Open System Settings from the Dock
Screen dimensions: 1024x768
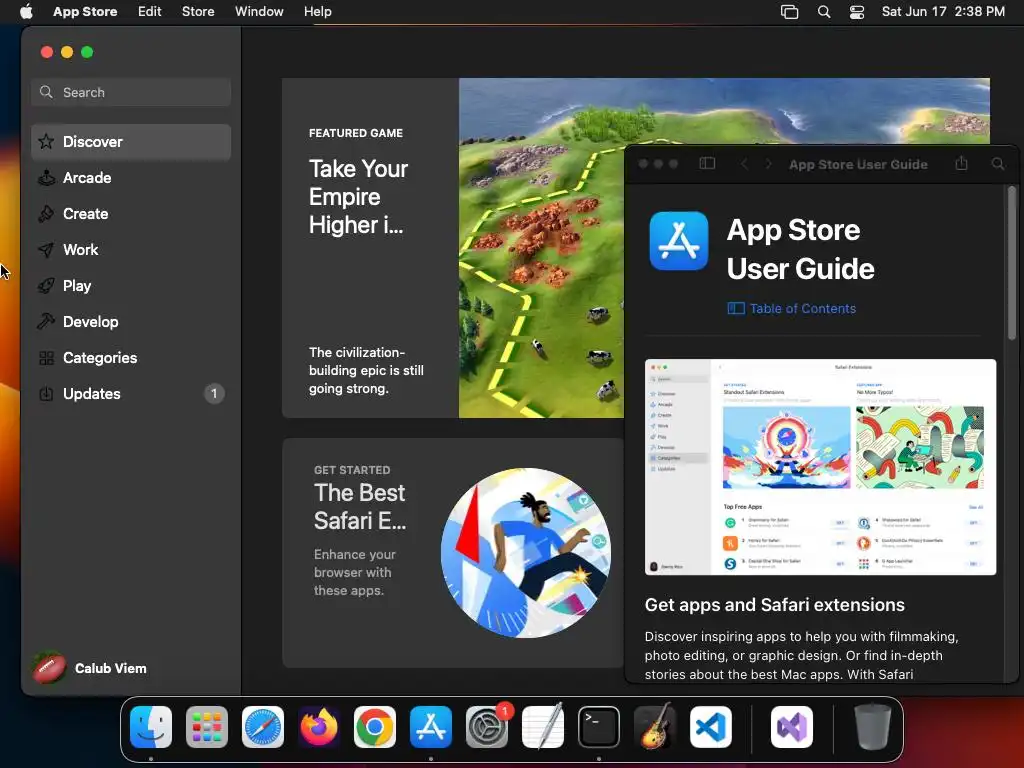pyautogui.click(x=487, y=727)
